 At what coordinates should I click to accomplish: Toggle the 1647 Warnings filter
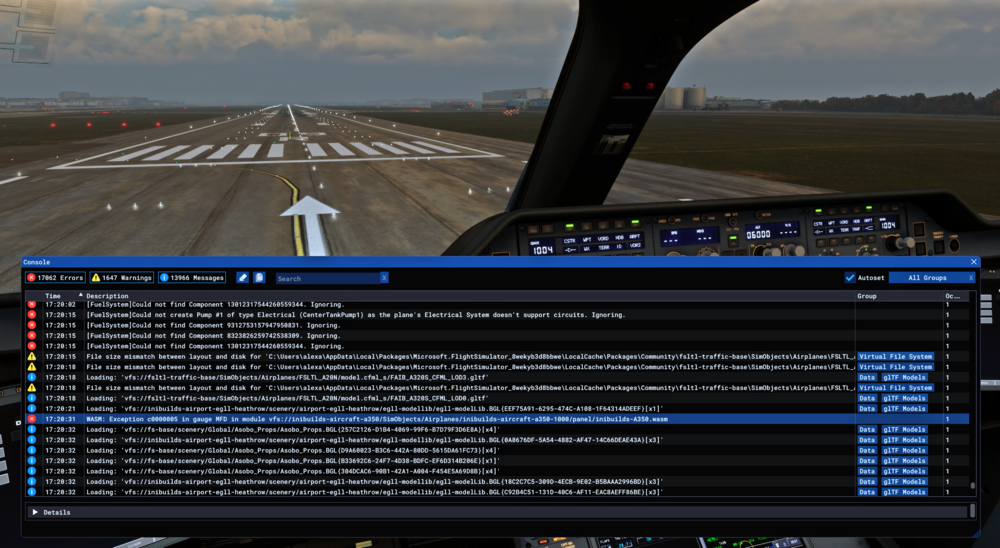pos(122,278)
